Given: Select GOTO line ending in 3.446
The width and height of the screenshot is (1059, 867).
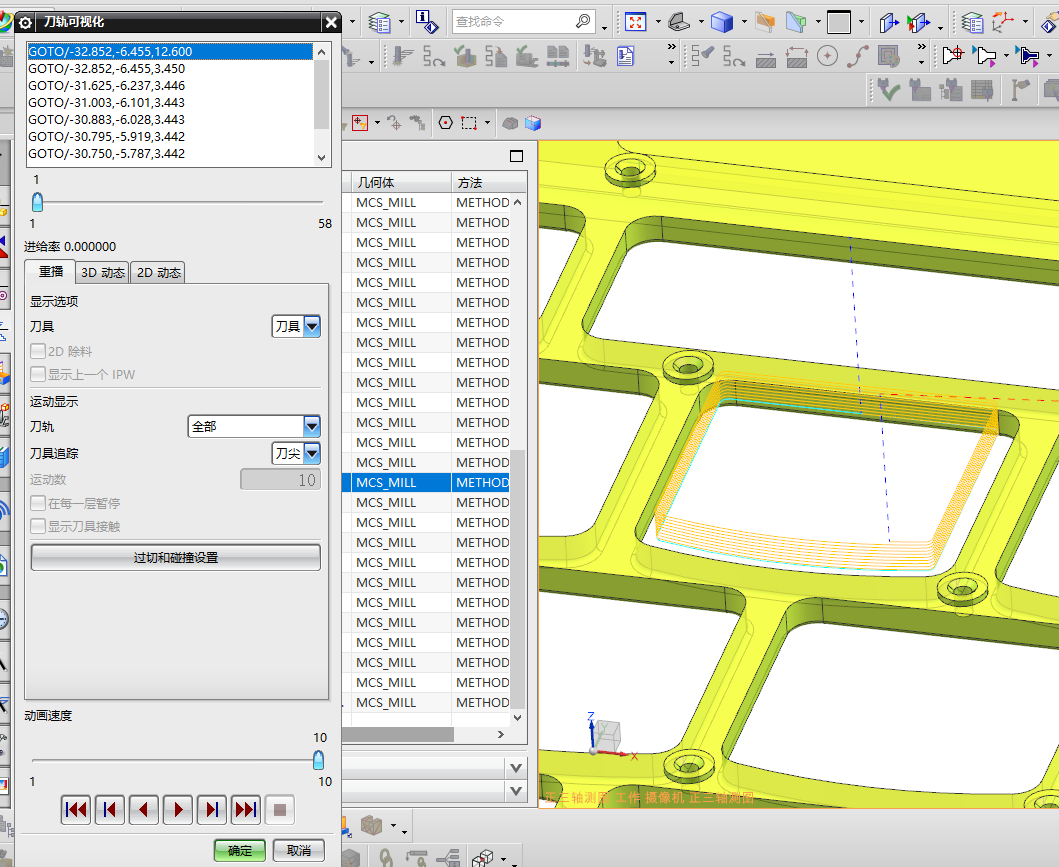Looking at the screenshot, I should (106, 86).
